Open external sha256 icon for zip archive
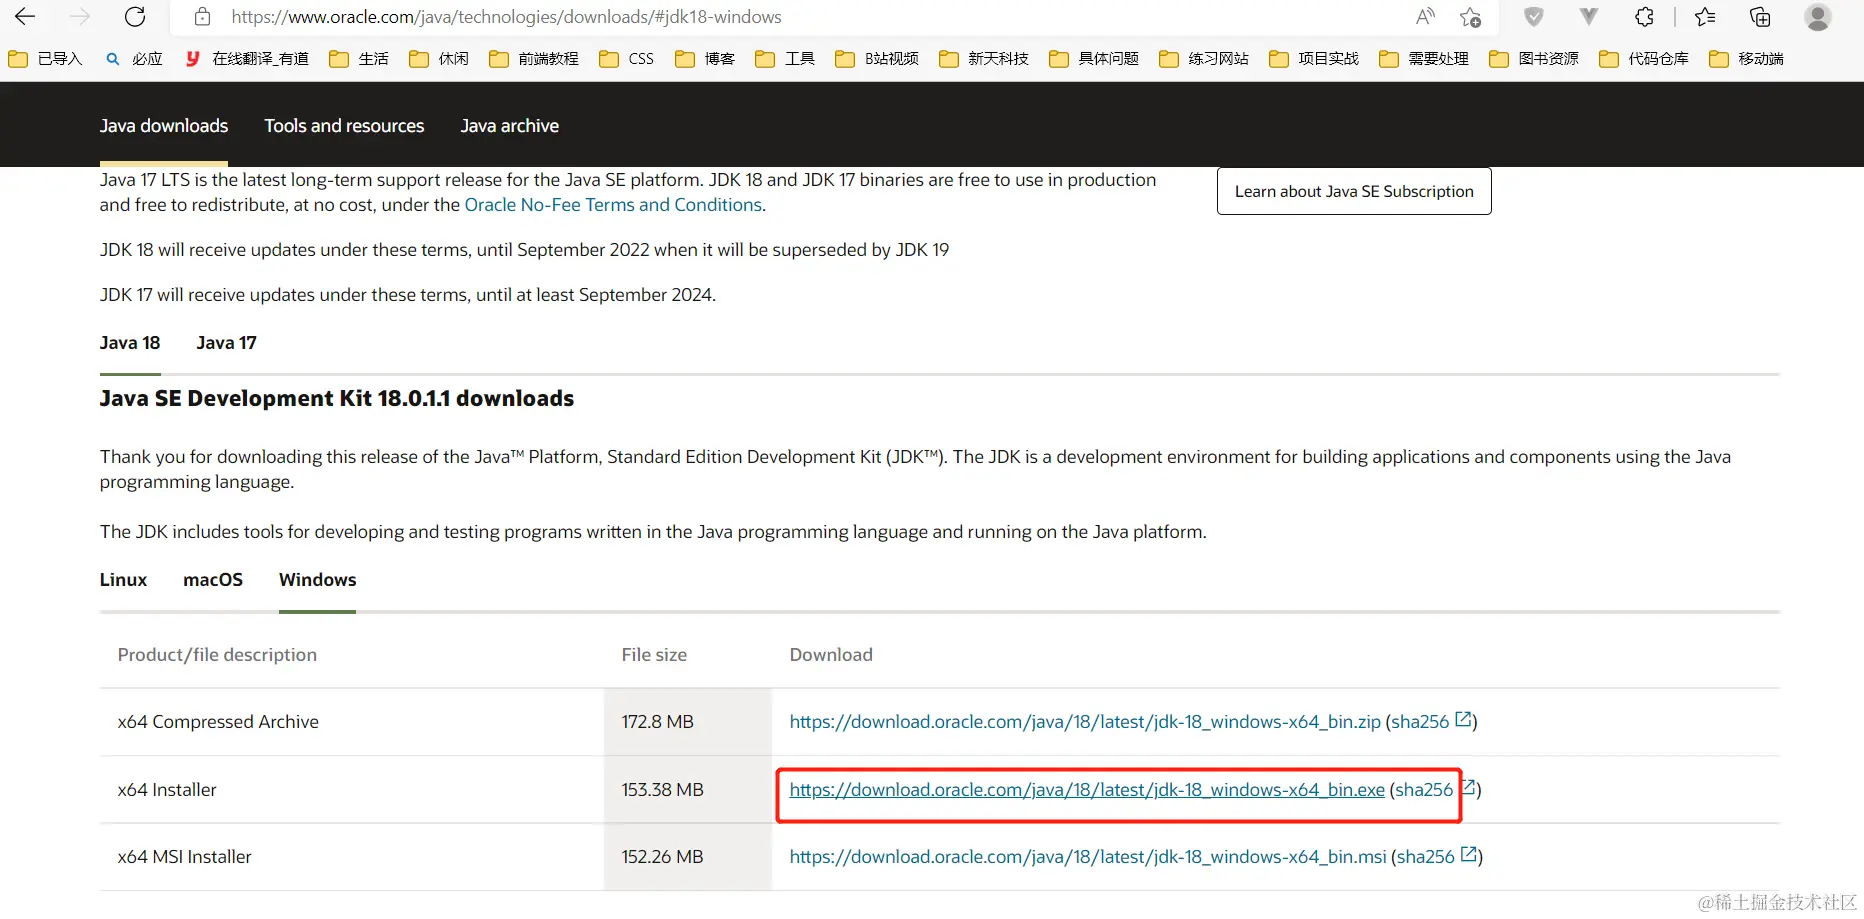The image size is (1864, 919). (1463, 720)
